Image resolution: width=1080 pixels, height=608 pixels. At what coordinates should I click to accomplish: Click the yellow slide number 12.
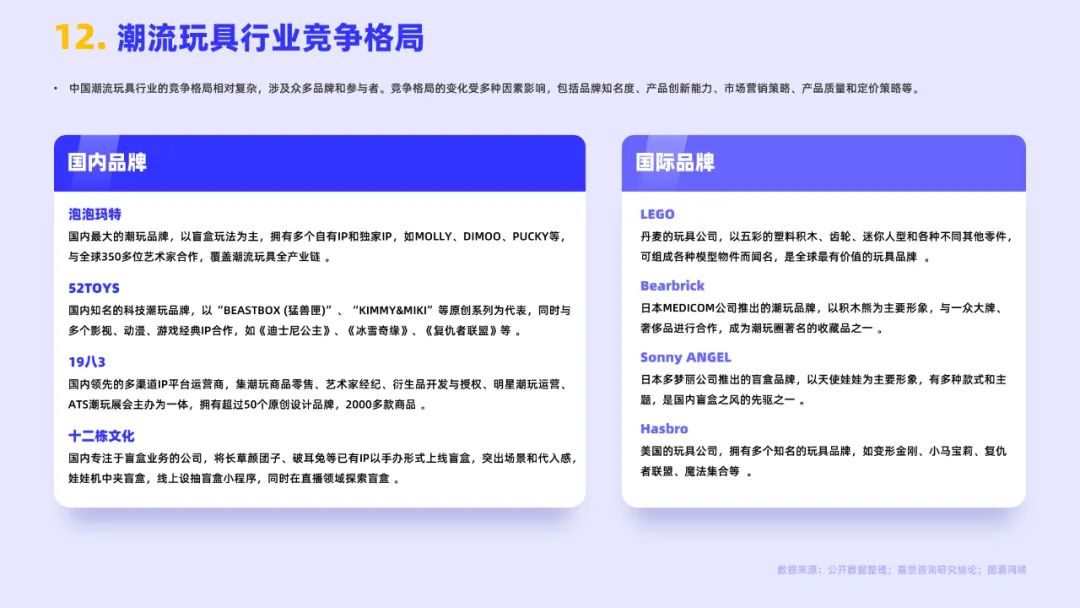pos(81,38)
